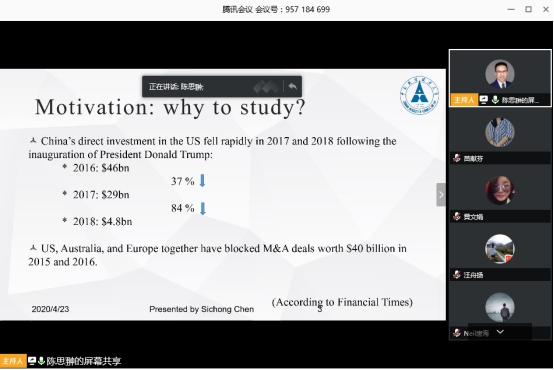The image size is (554, 370).
Task: Click the university logo on the slide
Action: [x=419, y=95]
